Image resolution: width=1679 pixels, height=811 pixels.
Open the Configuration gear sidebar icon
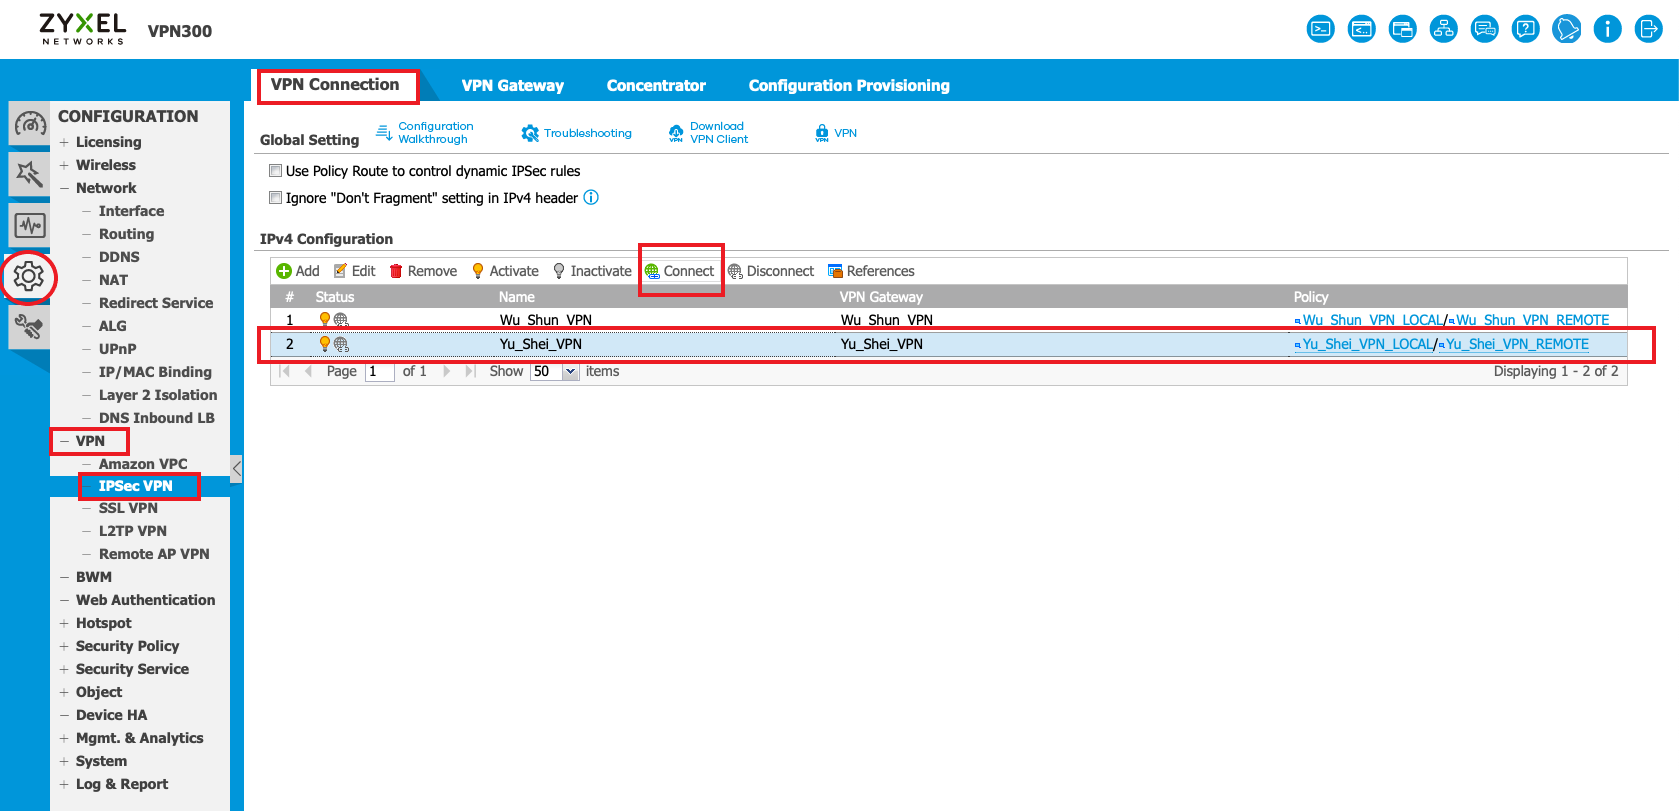29,276
